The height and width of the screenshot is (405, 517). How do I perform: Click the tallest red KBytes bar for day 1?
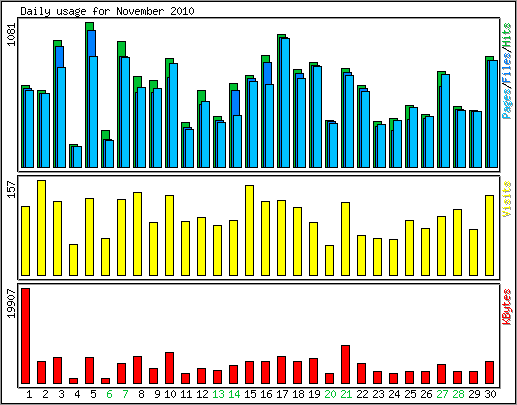coord(26,336)
